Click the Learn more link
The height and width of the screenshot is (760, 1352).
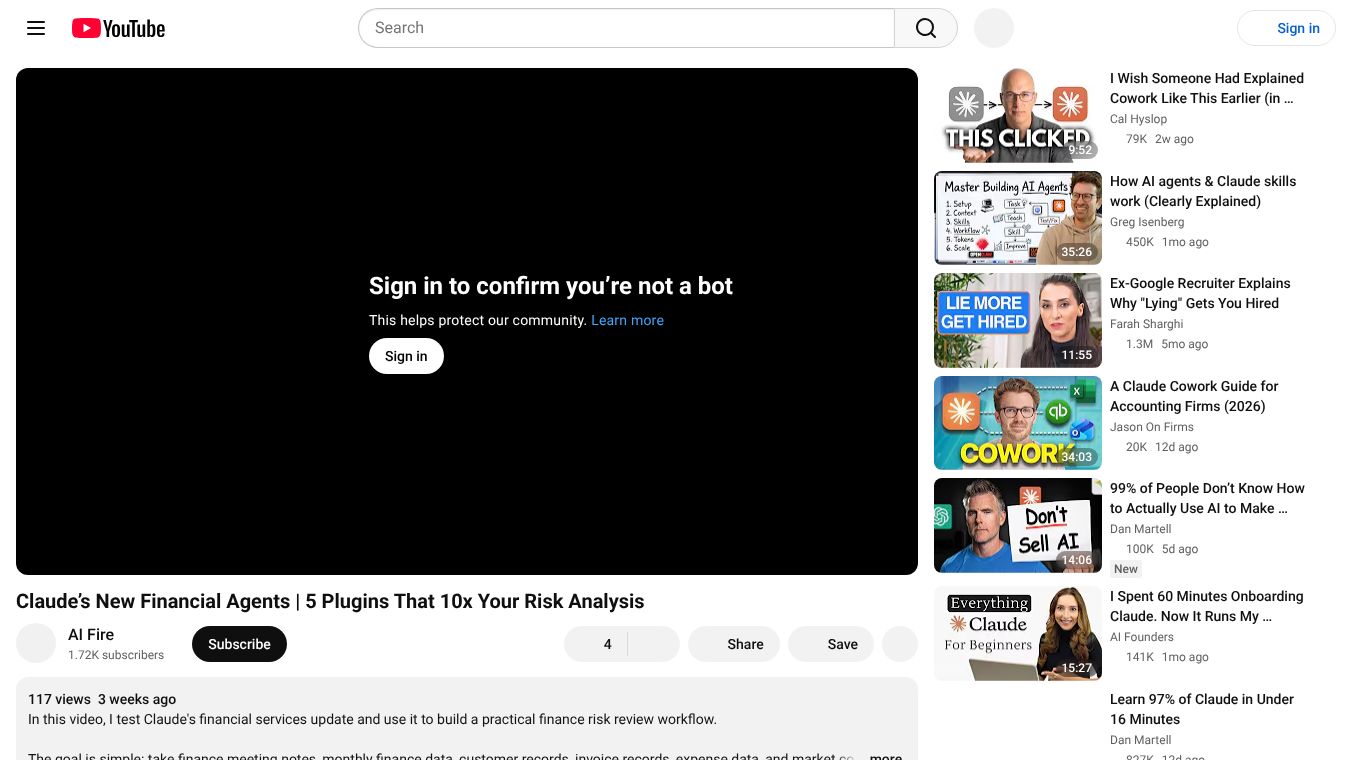(x=627, y=320)
